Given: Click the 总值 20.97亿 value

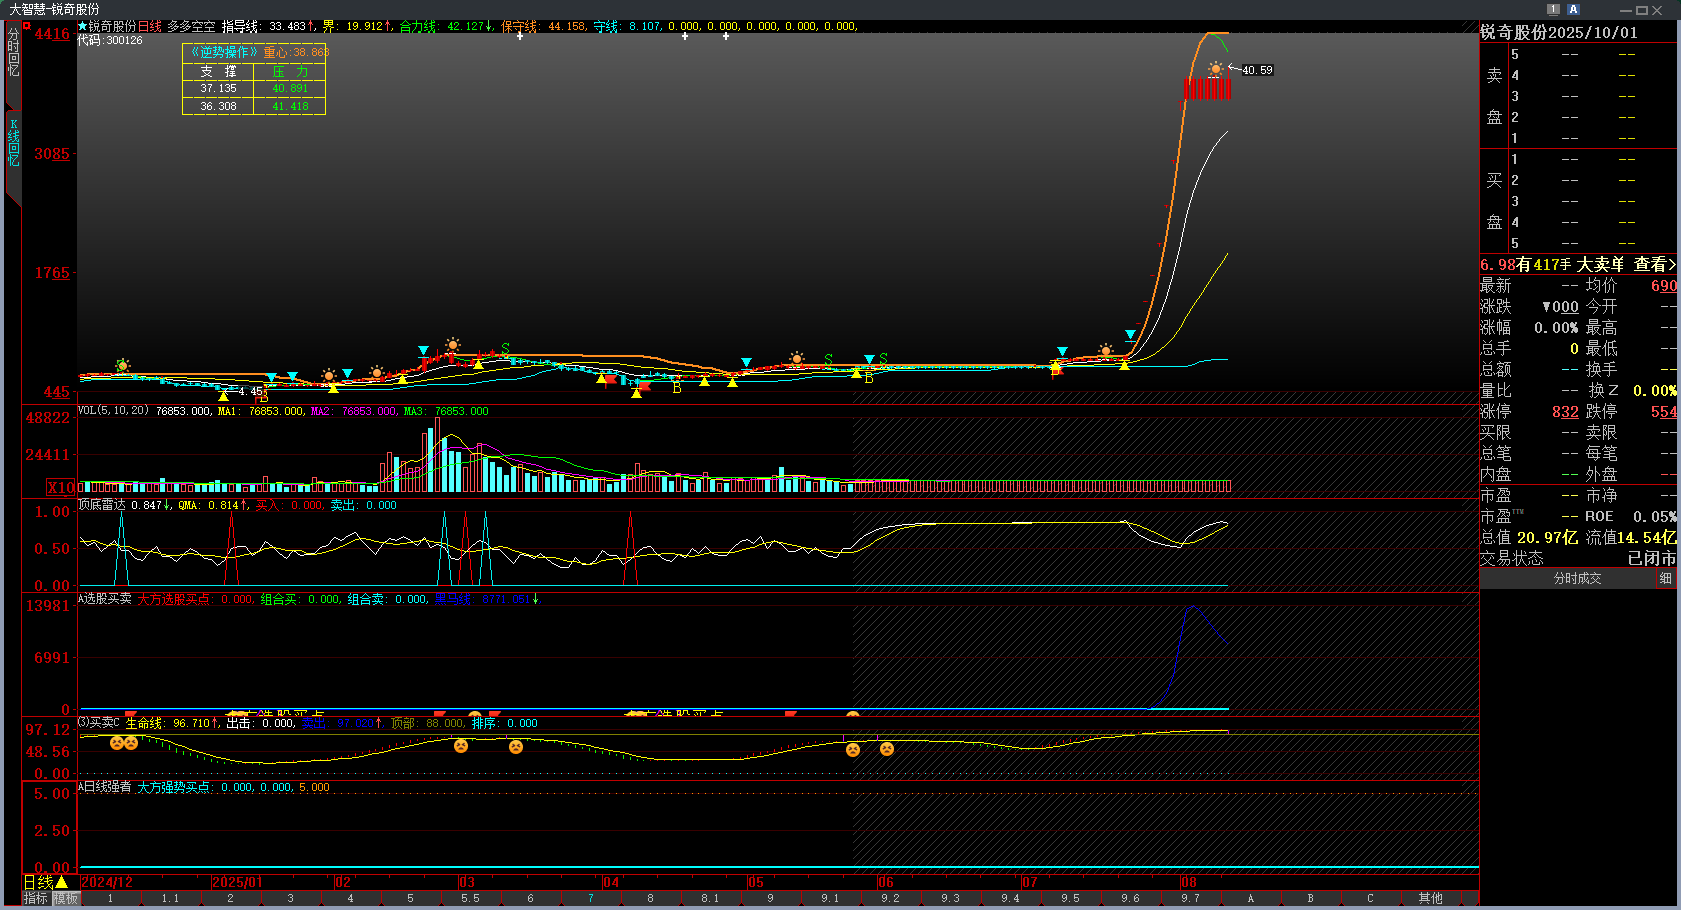Looking at the screenshot, I should click(x=1547, y=538).
